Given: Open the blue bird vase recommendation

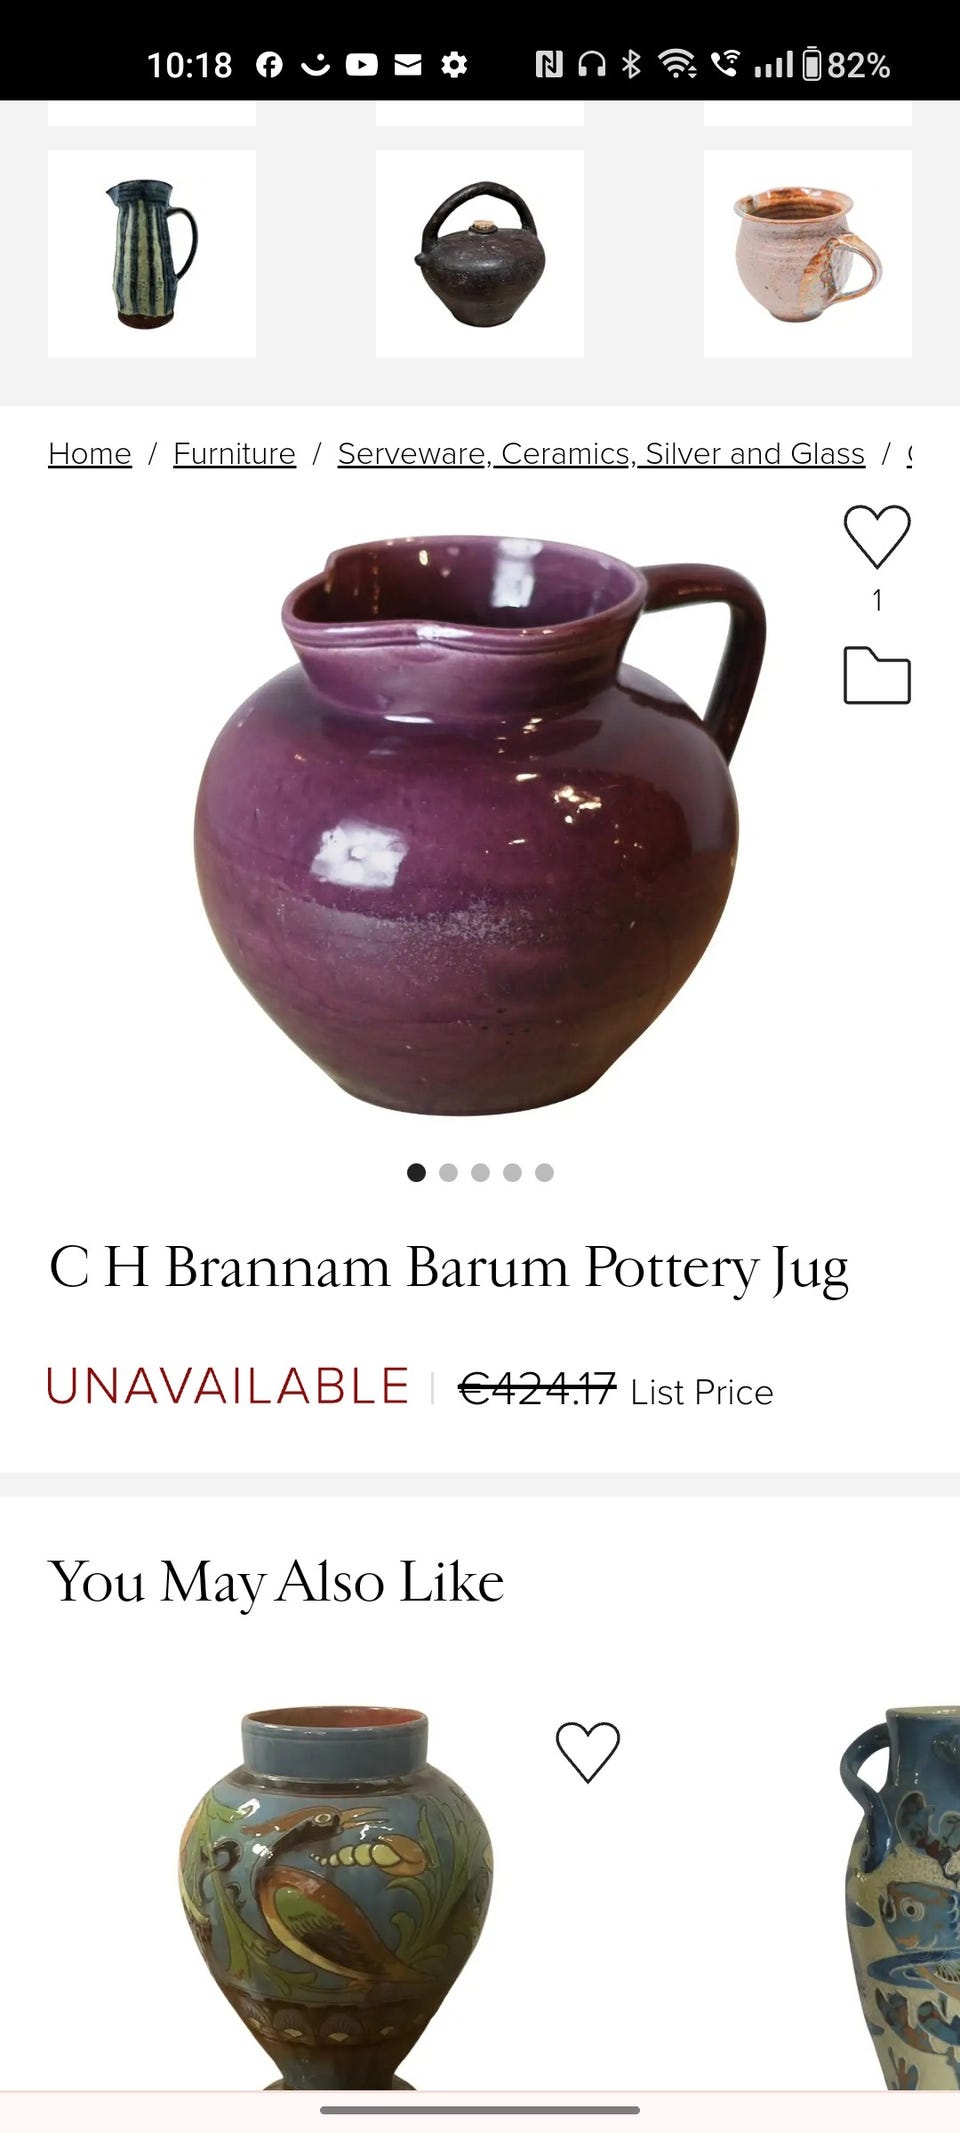Looking at the screenshot, I should click(335, 1895).
